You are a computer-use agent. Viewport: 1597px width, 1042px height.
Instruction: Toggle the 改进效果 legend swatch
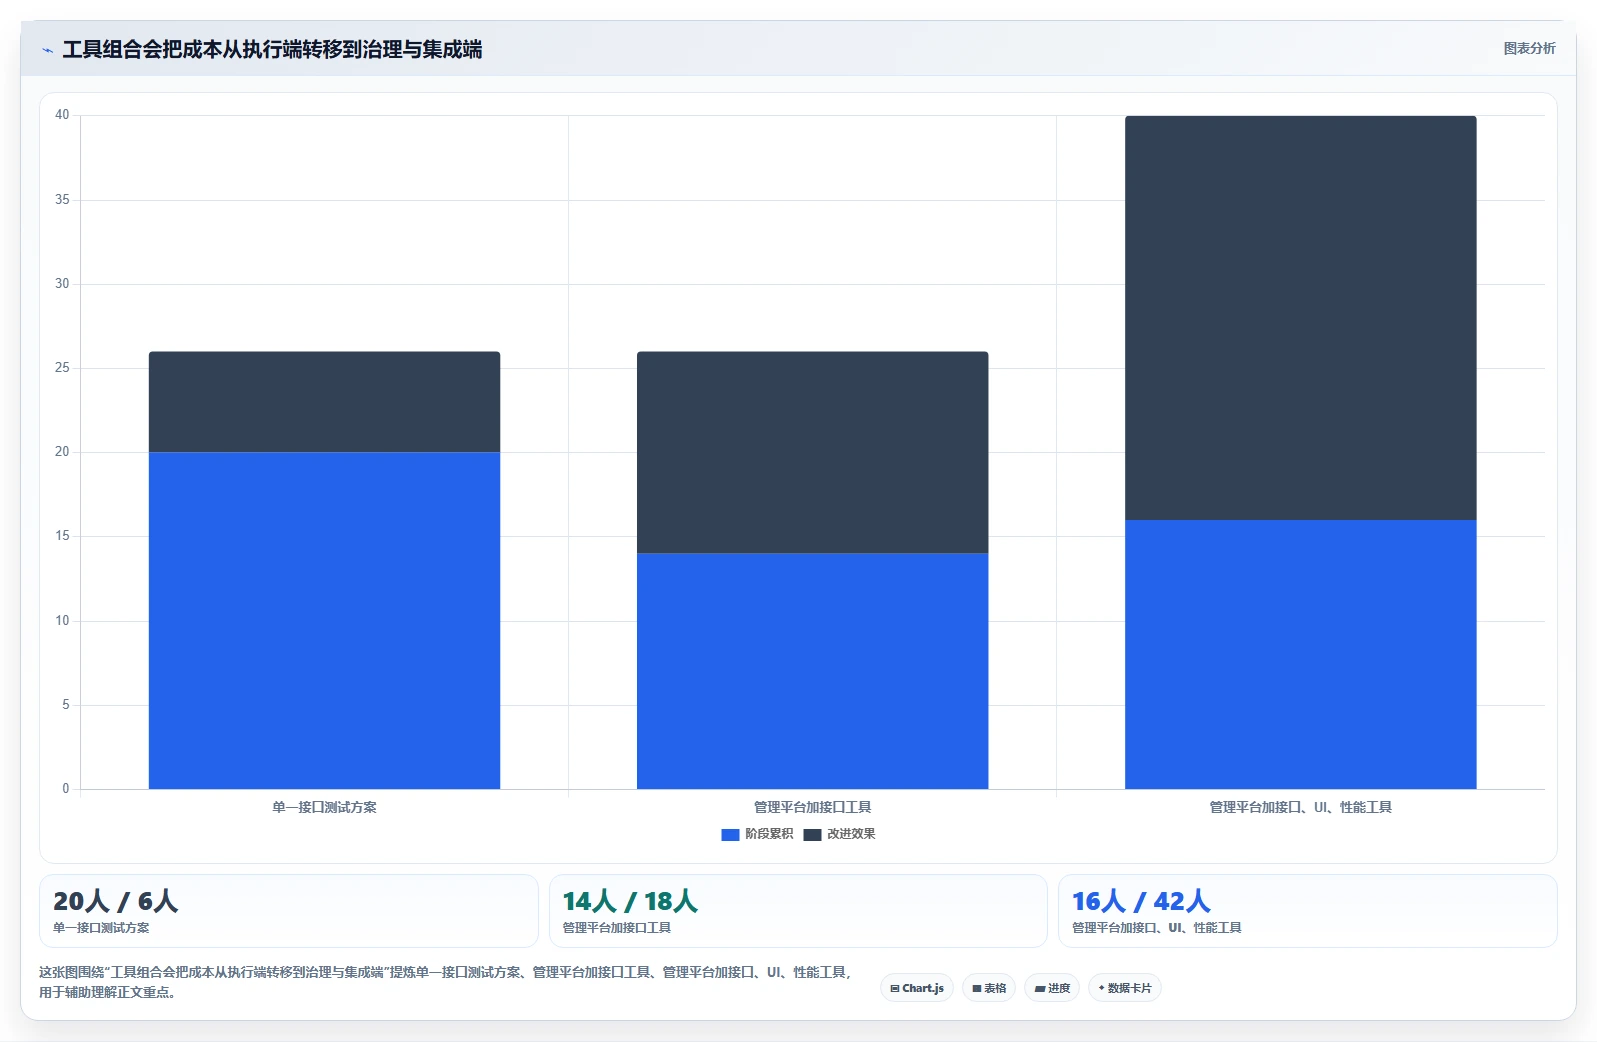point(812,834)
